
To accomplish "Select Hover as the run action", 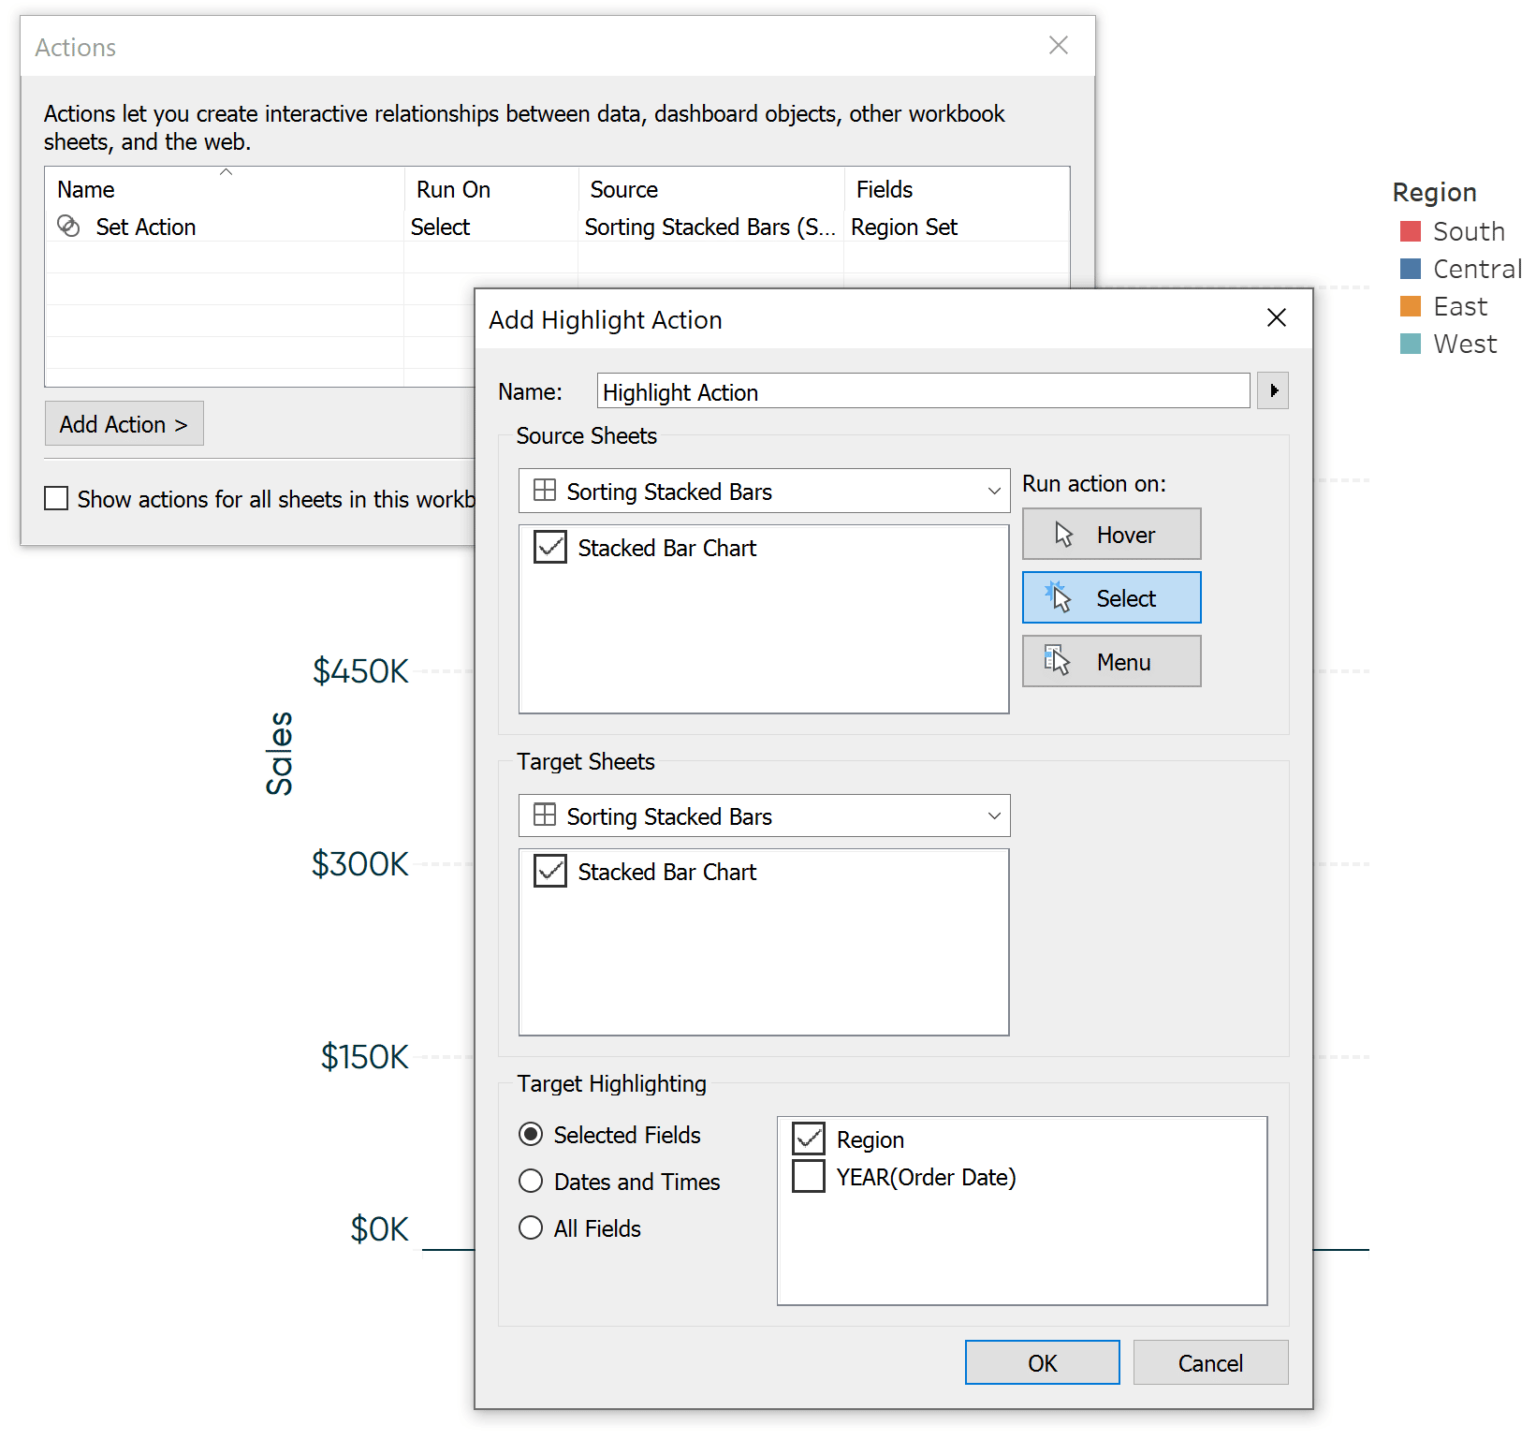I will click(1110, 533).
